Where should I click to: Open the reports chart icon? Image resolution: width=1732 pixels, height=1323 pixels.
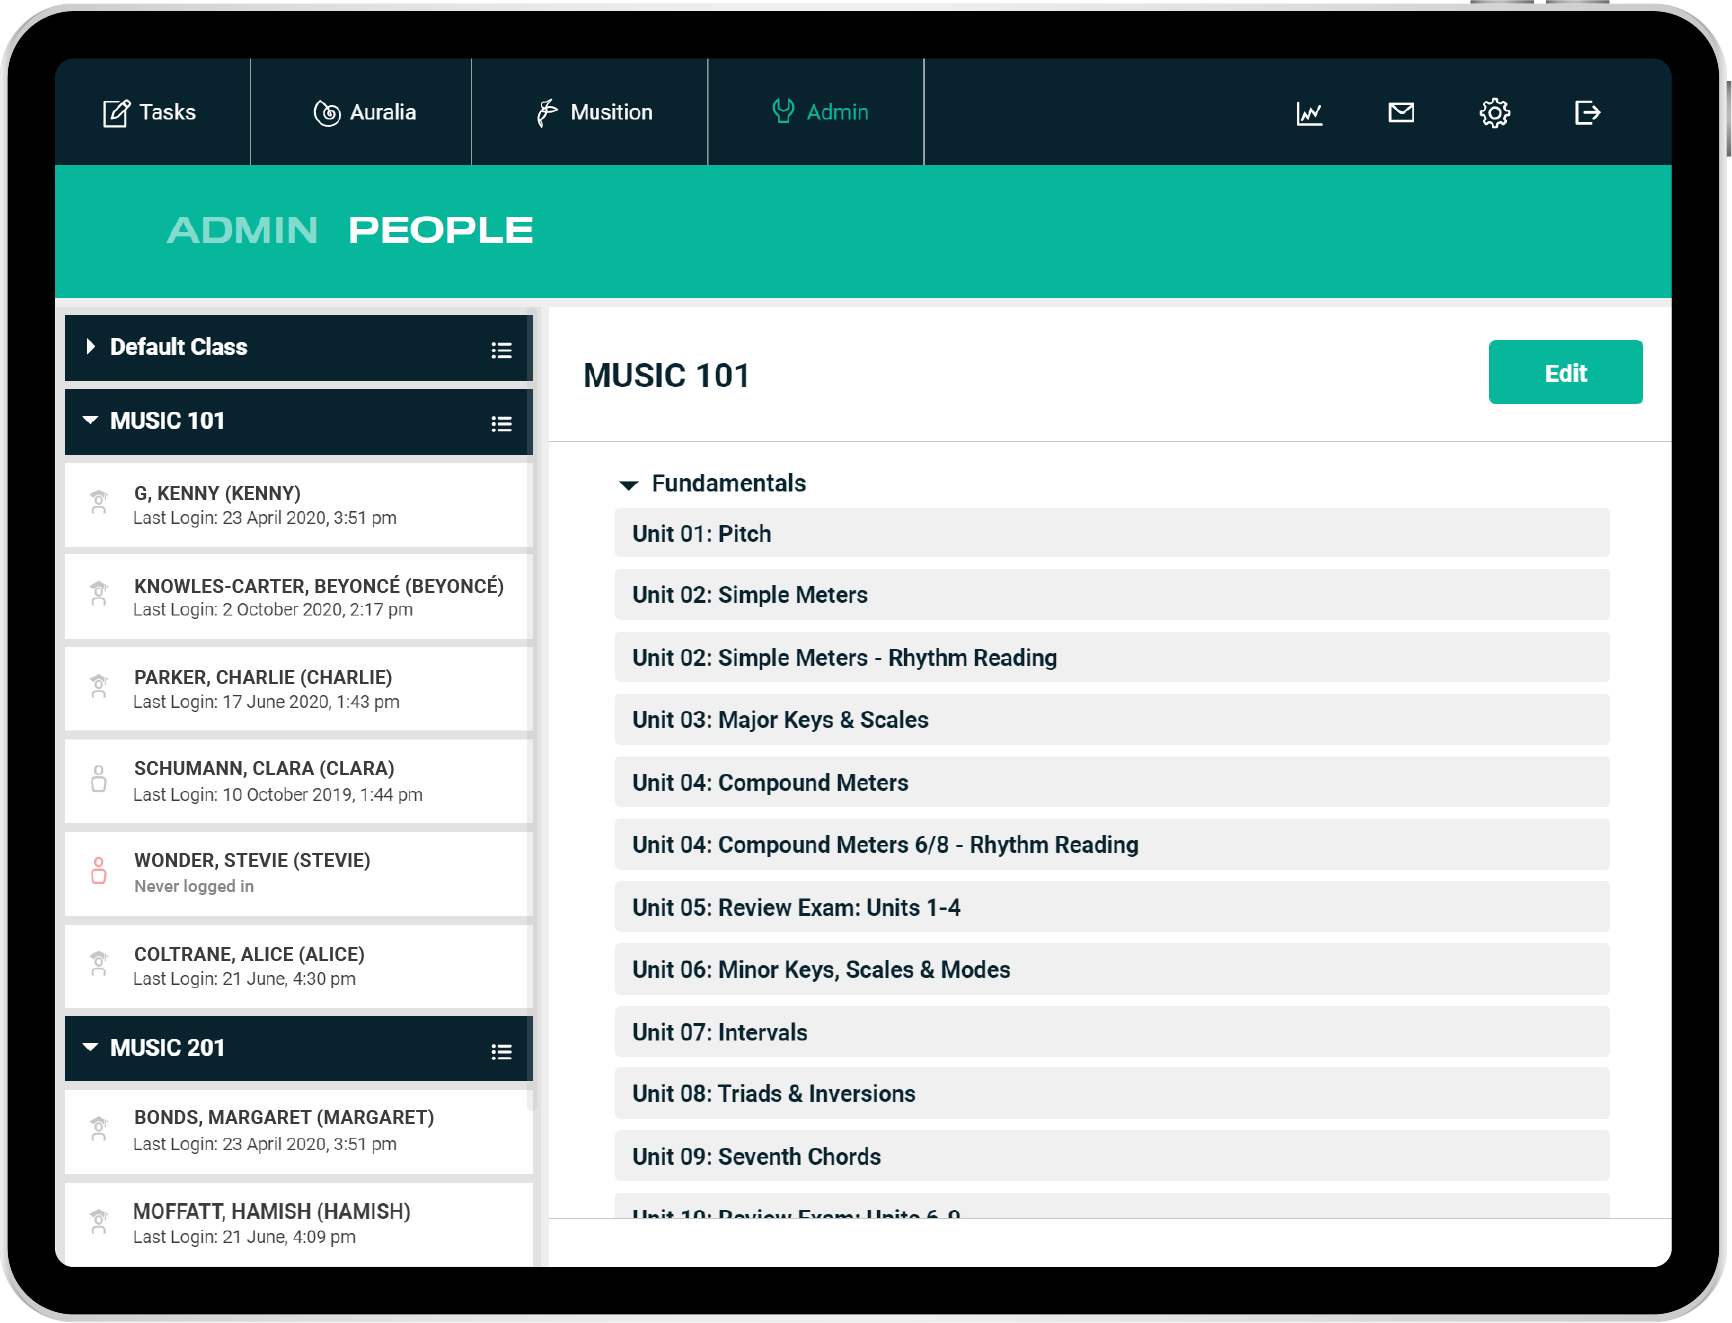pyautogui.click(x=1309, y=113)
